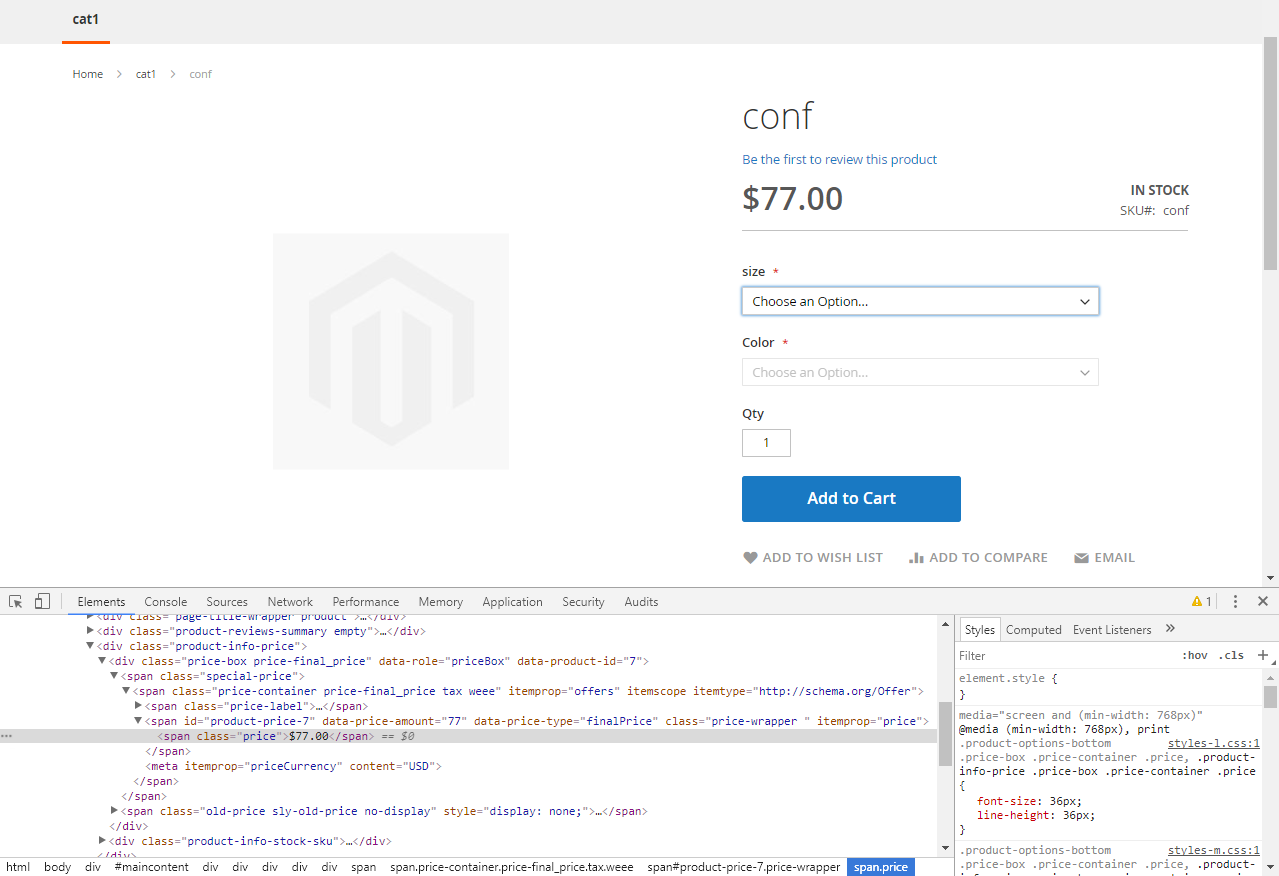This screenshot has width=1279, height=876.
Task: Toggle the device toolbar icon
Action: [42, 601]
